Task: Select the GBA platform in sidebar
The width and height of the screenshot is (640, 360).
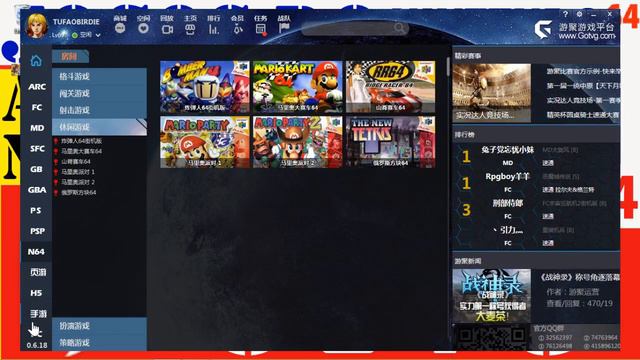Action: pos(37,190)
